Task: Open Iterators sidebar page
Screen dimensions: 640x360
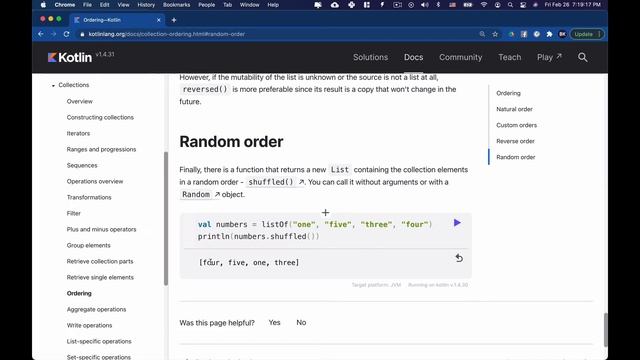Action: [78, 133]
